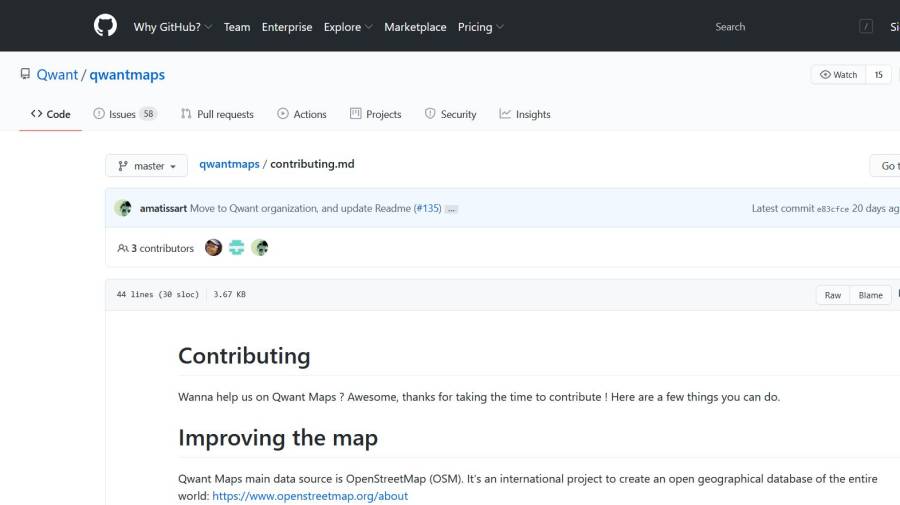Click the slash shortcut key icon in search
The image size is (900, 505).
coord(866,26)
